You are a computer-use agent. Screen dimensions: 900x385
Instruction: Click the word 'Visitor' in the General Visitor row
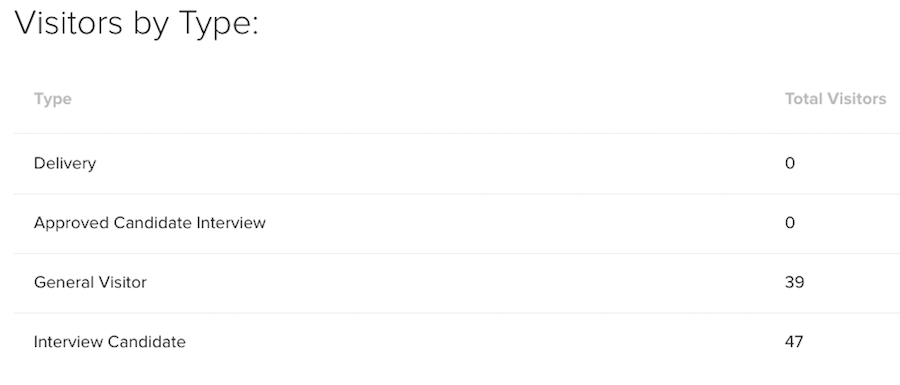(x=117, y=282)
